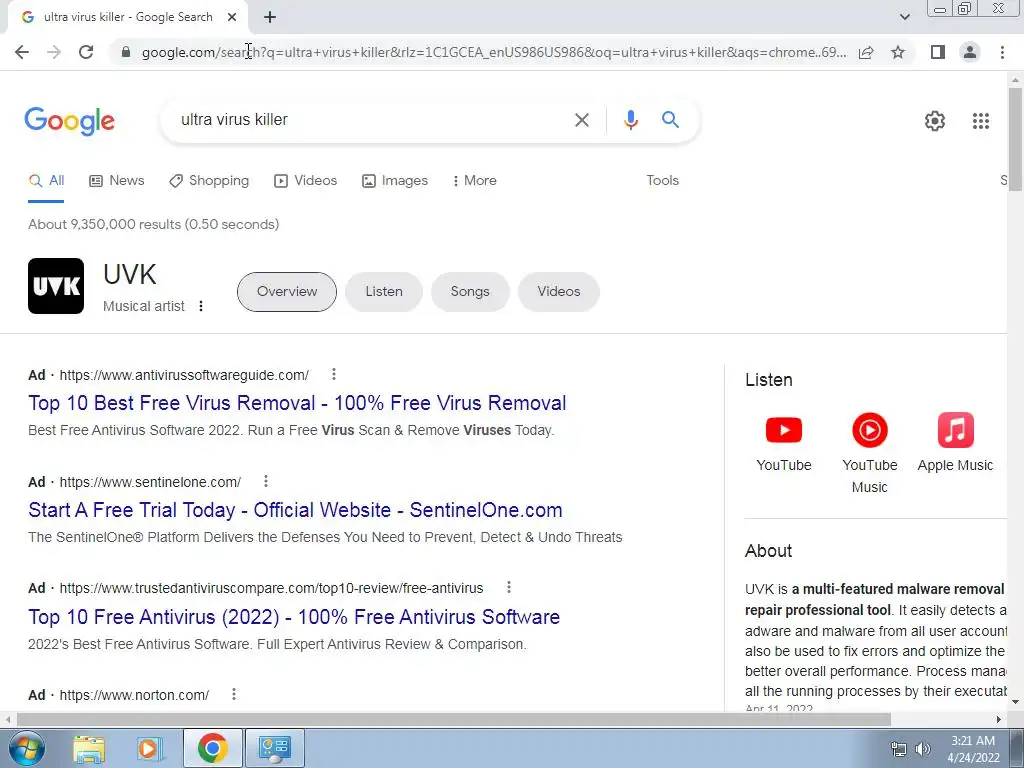Select the Listen chip

384,292
